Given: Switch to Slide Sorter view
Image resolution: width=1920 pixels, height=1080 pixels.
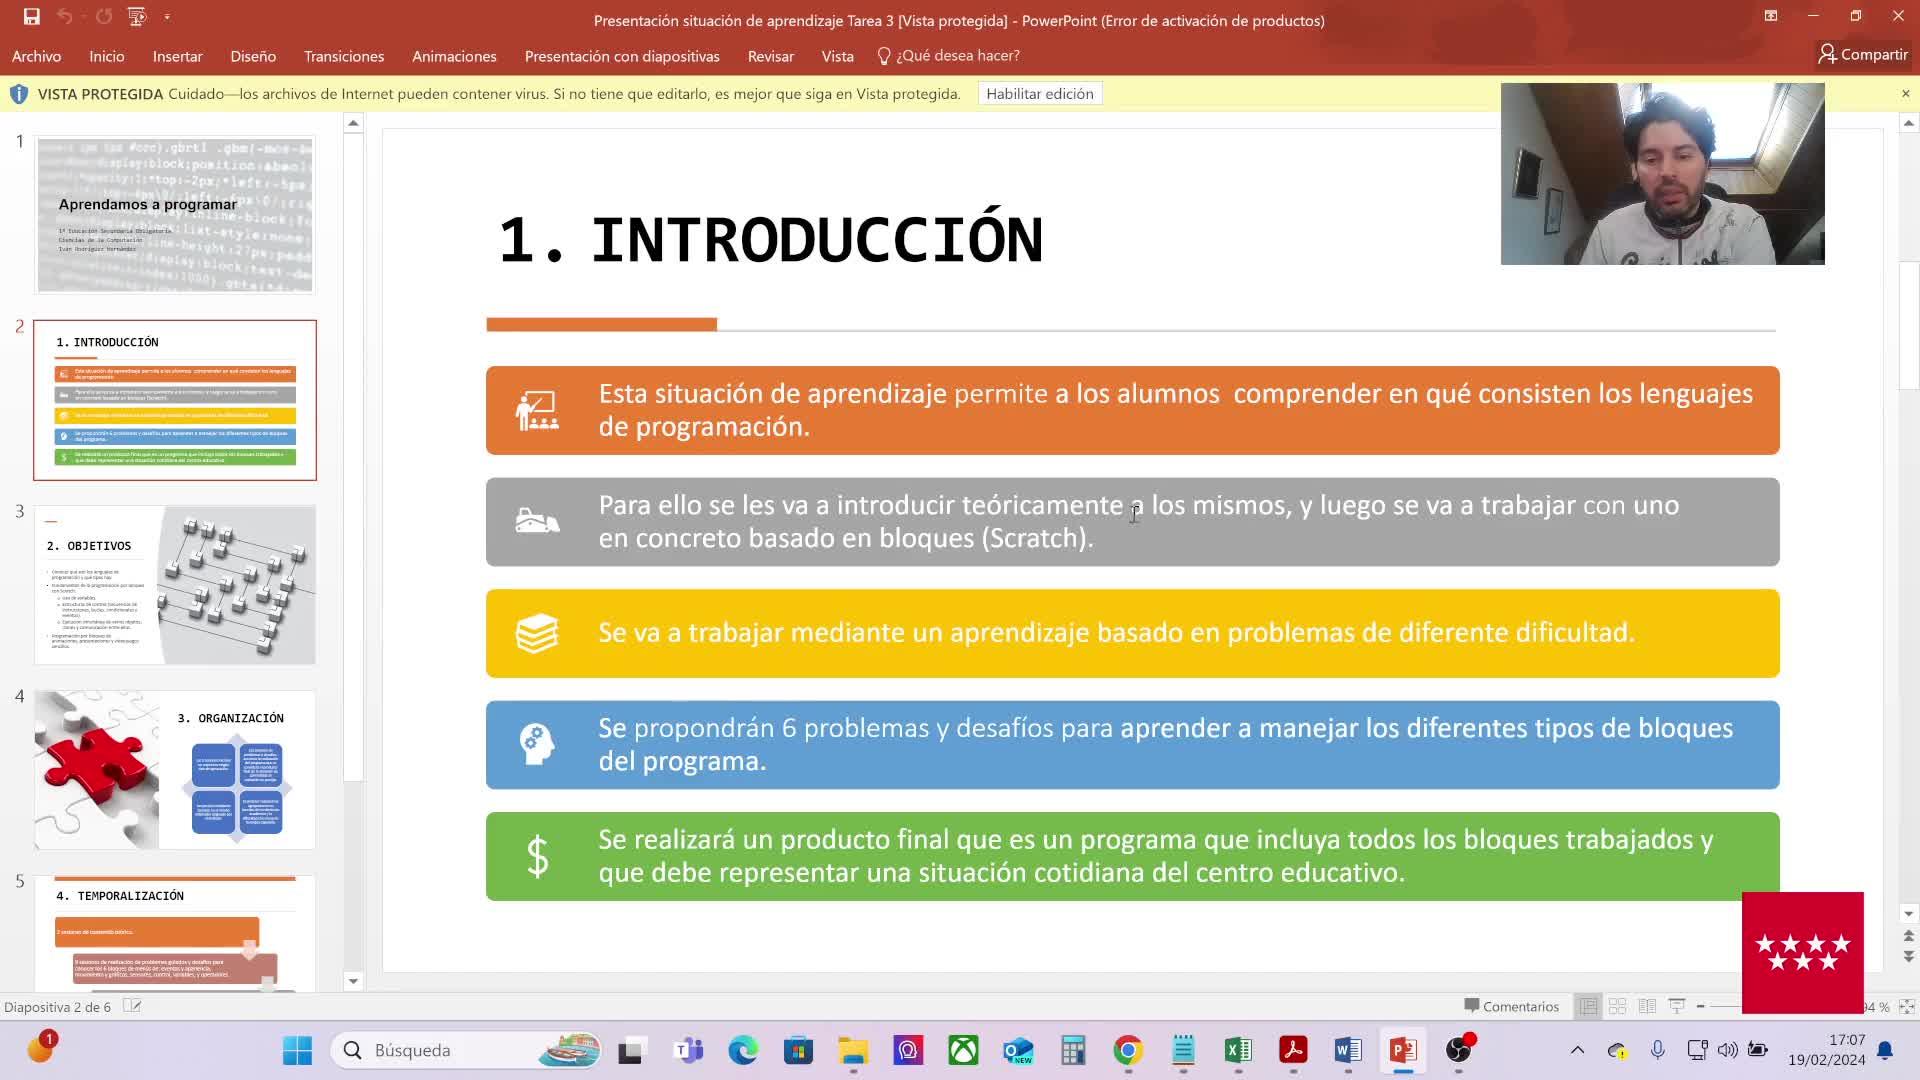Looking at the screenshot, I should pos(1617,1006).
